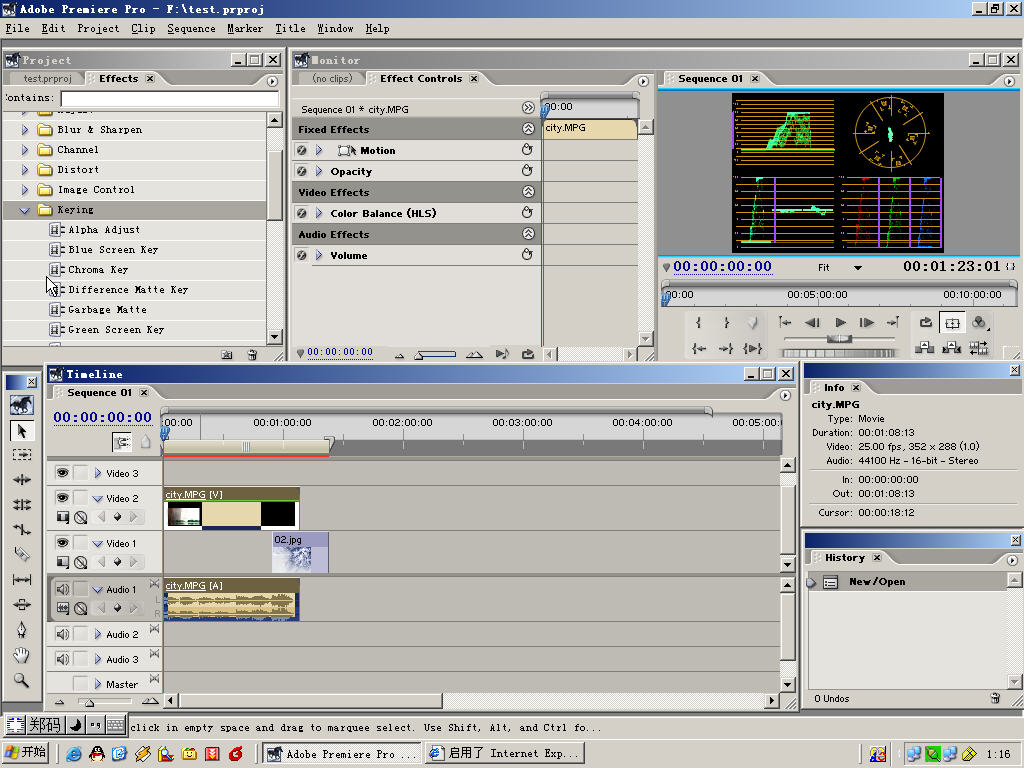1024x768 pixels.
Task: Expand the Motion effect properties
Action: [319, 150]
